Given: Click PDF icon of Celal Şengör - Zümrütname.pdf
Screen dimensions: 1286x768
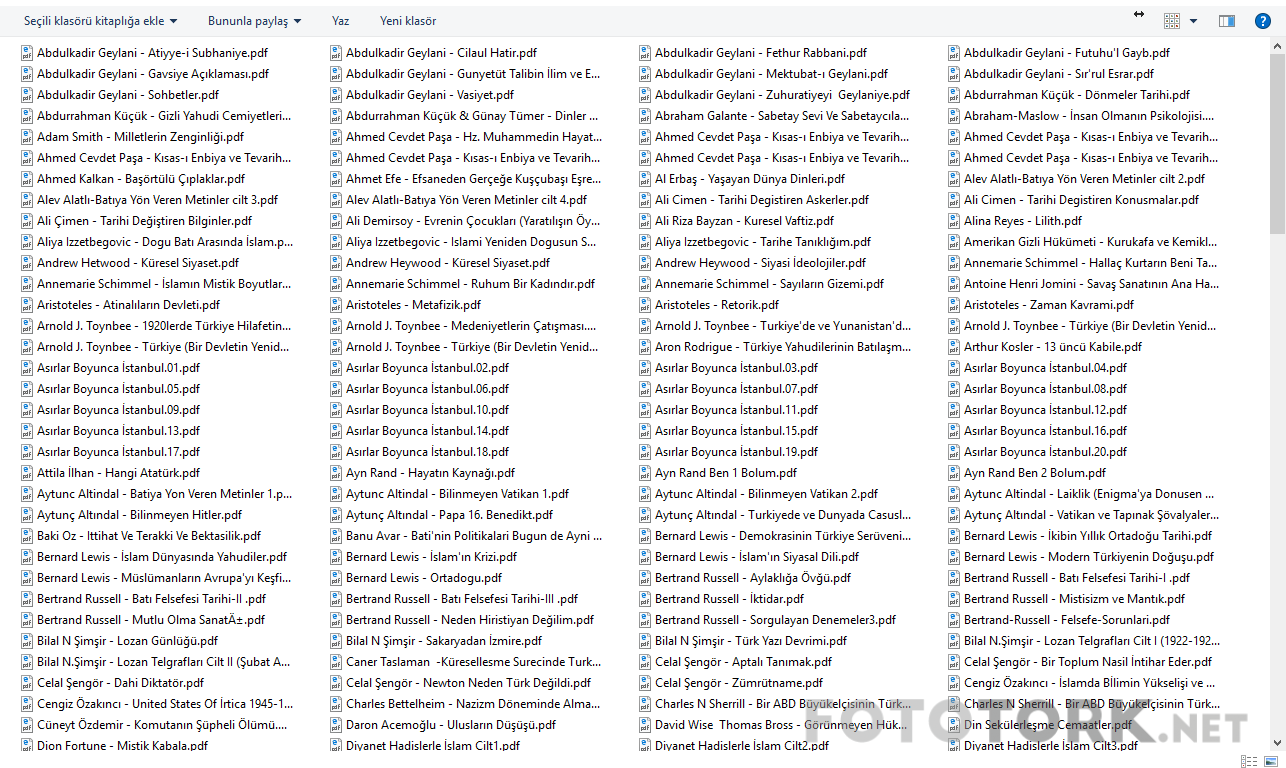Looking at the screenshot, I should (645, 683).
